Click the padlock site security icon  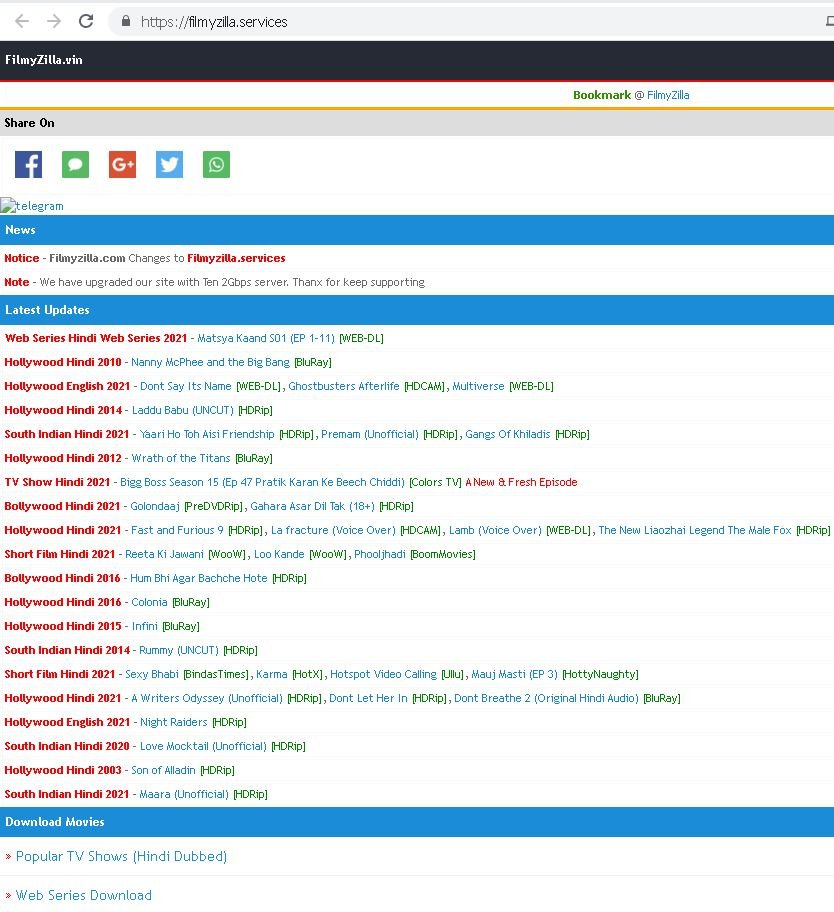pyautogui.click(x=126, y=22)
